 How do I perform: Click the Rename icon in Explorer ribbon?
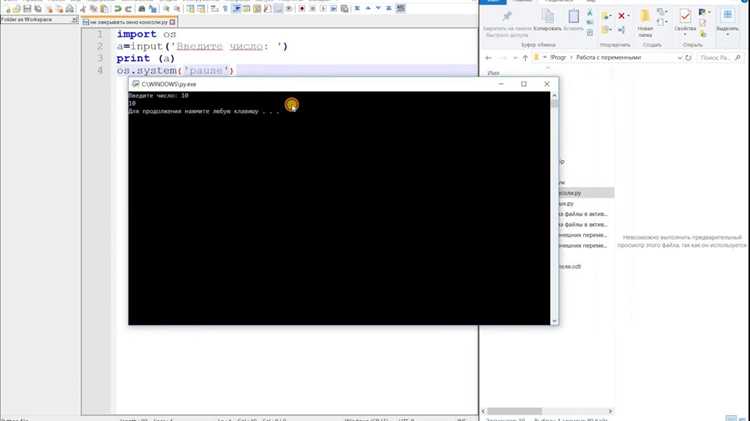[621, 30]
